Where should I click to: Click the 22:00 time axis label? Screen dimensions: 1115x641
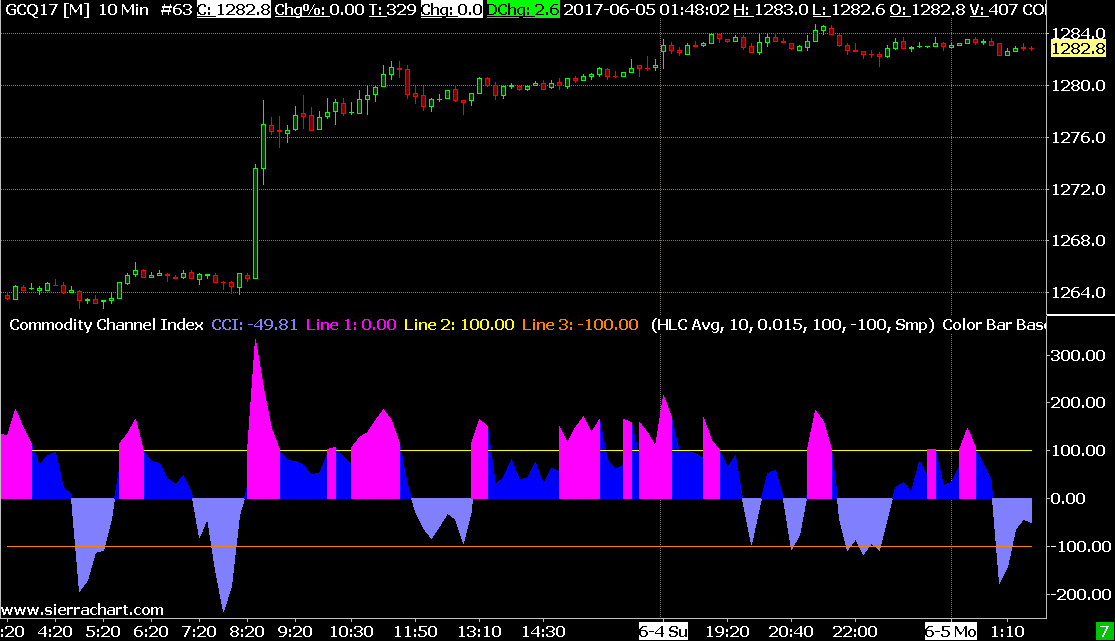point(855,632)
